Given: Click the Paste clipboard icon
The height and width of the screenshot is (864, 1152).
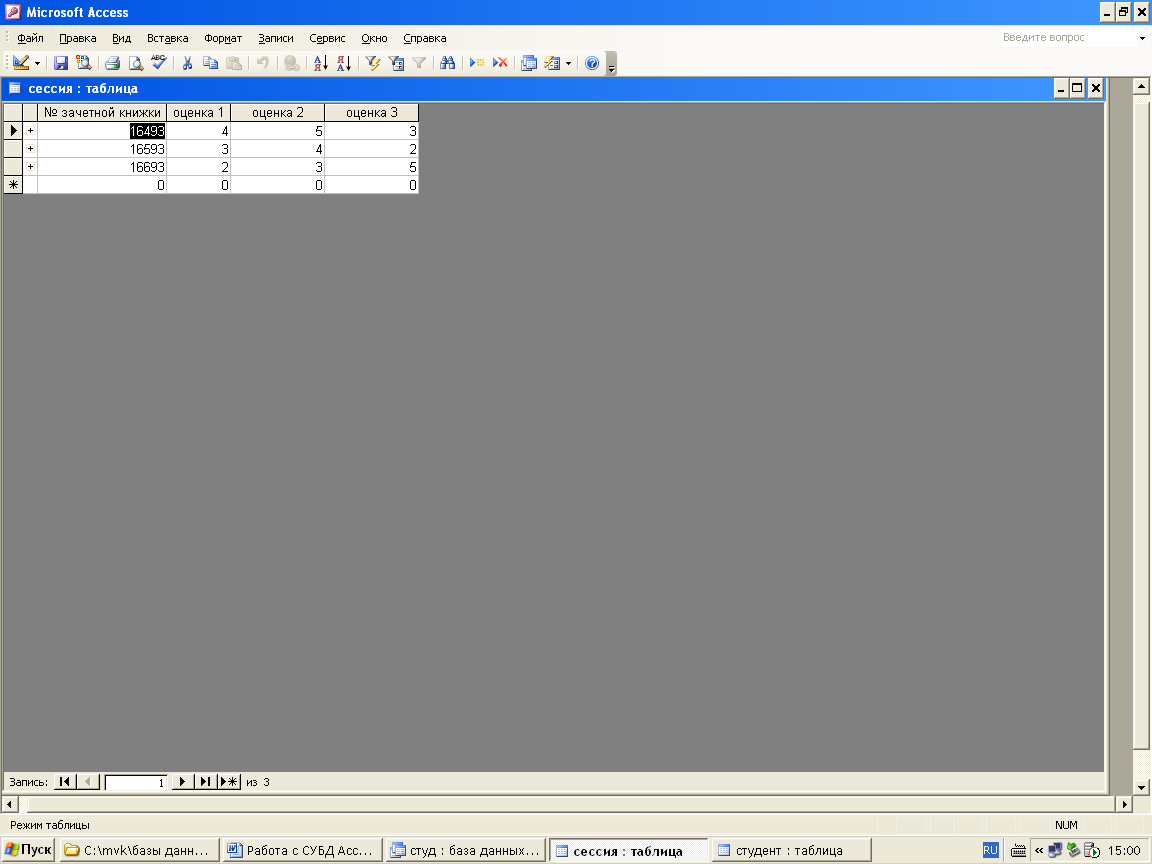Looking at the screenshot, I should click(234, 63).
